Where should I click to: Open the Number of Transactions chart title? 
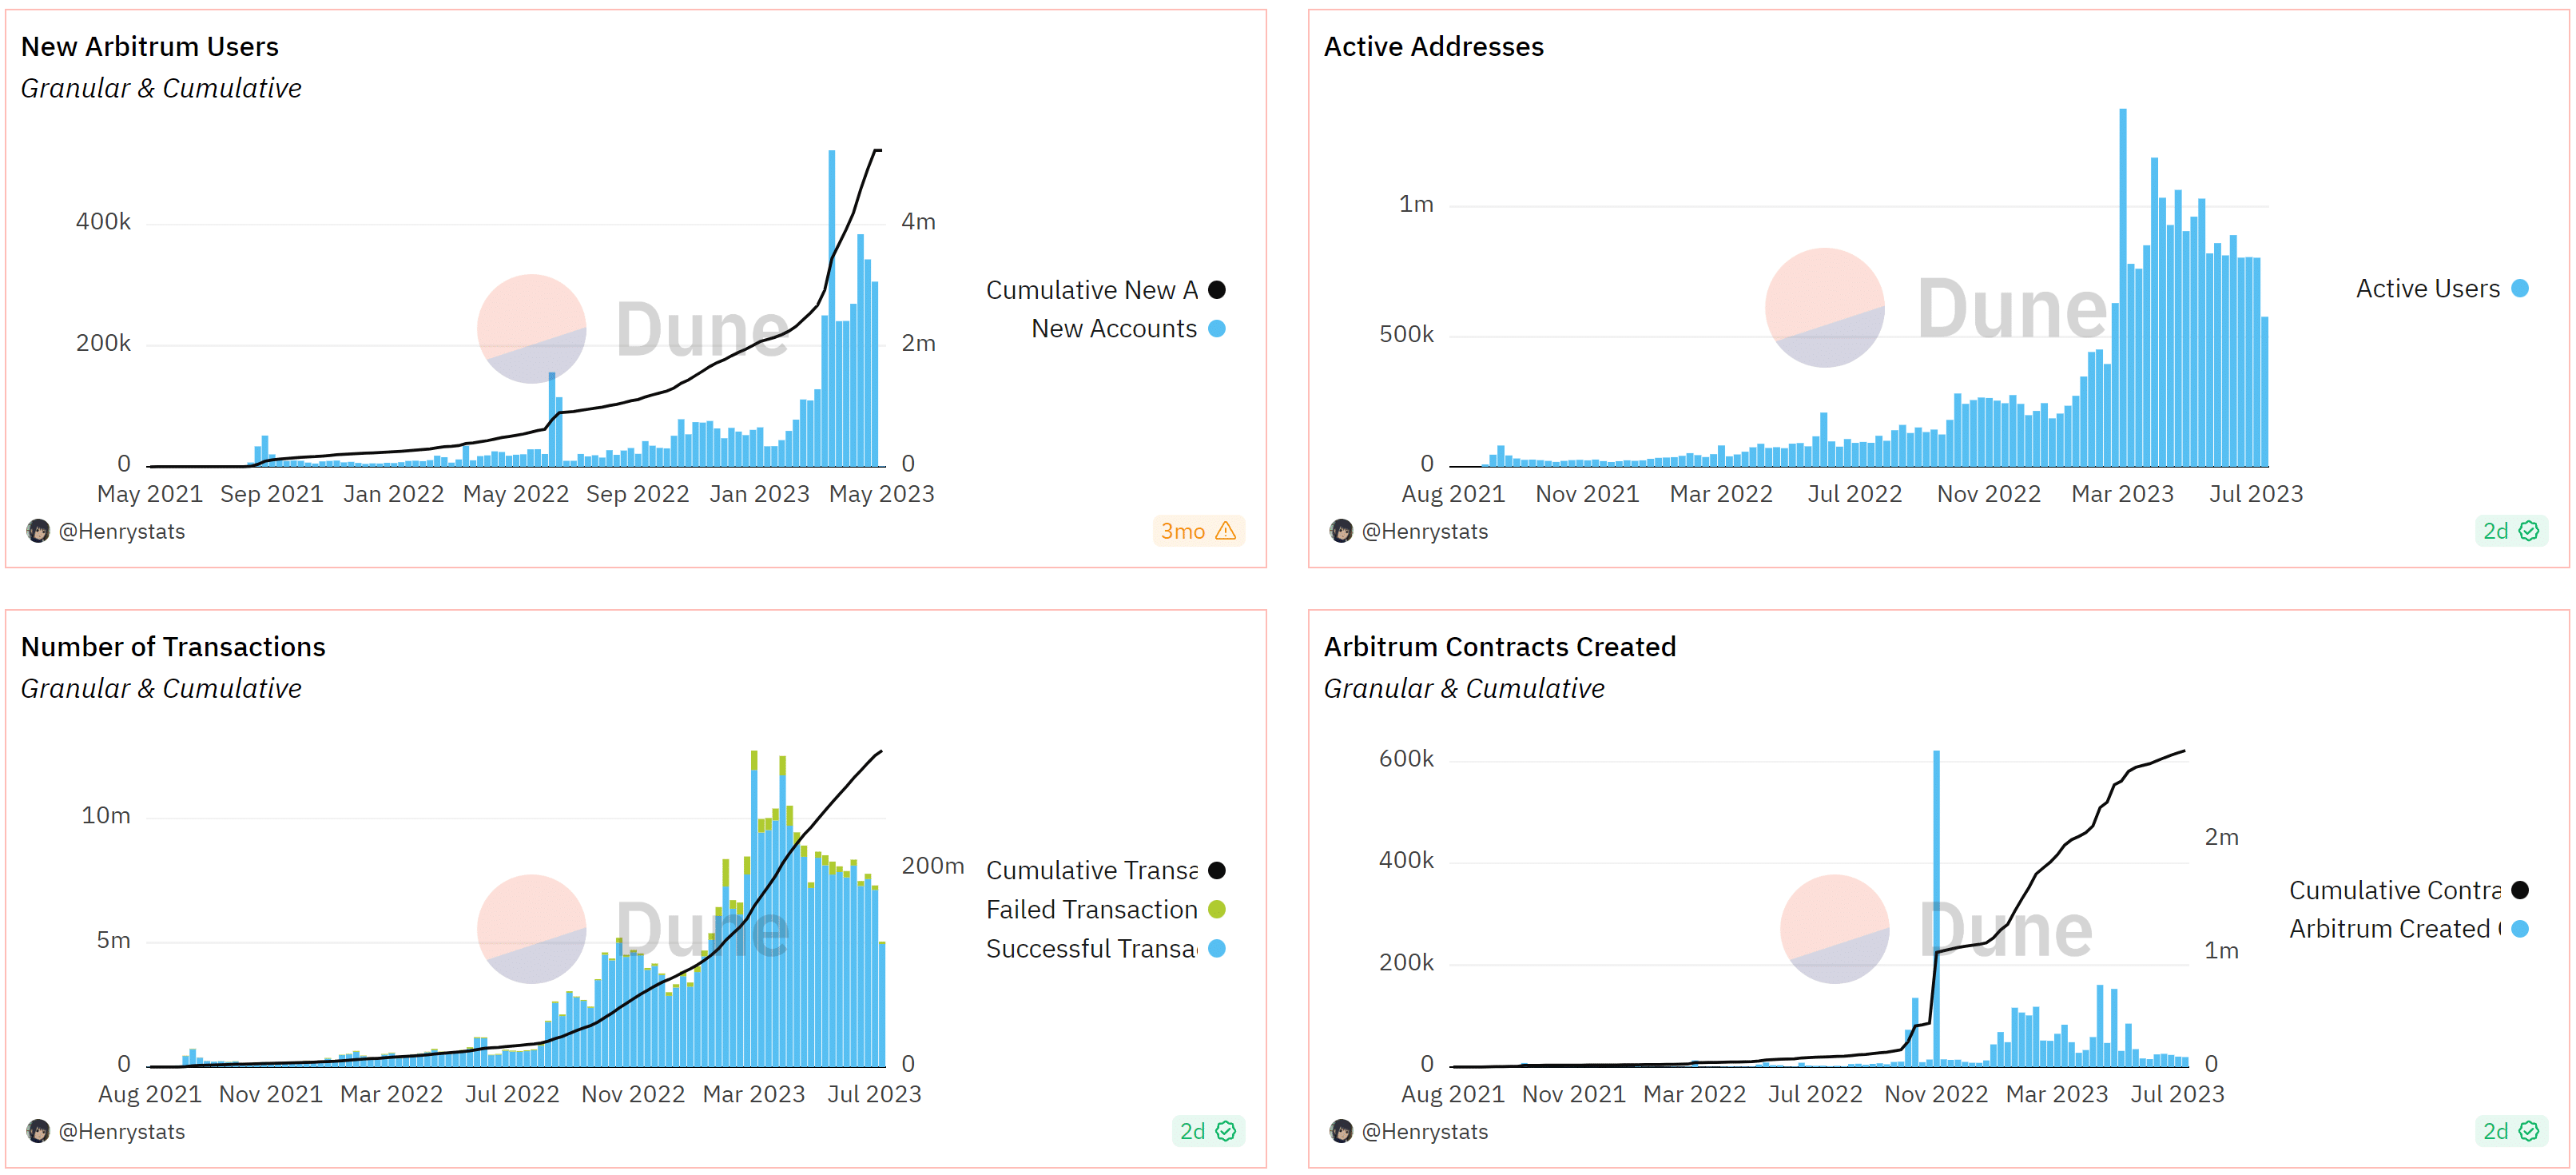tap(173, 647)
